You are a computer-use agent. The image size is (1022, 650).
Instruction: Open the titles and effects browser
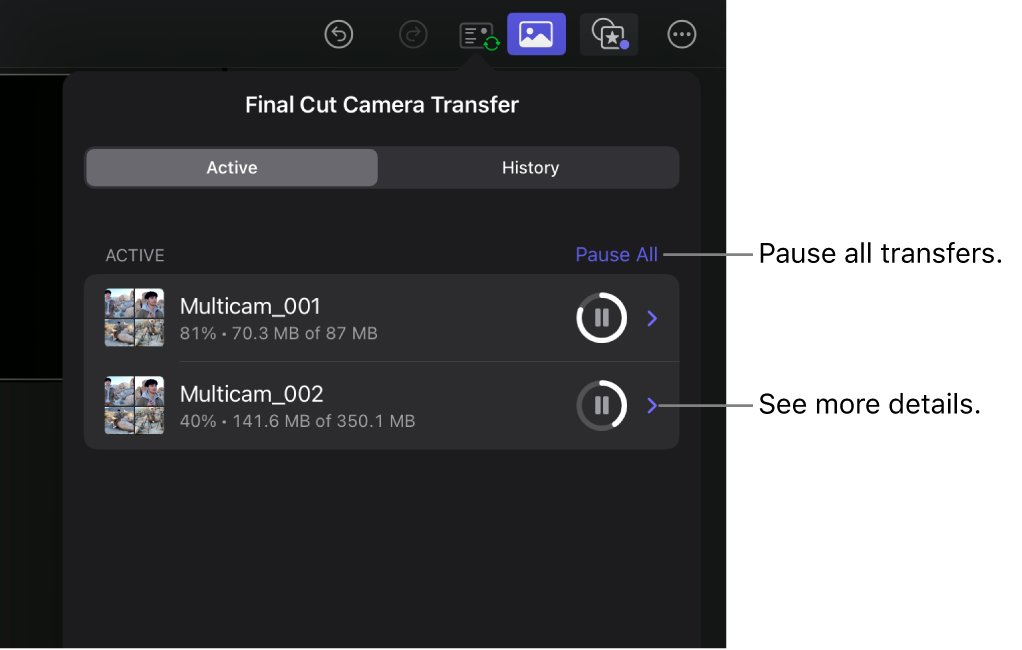pyautogui.click(x=608, y=33)
